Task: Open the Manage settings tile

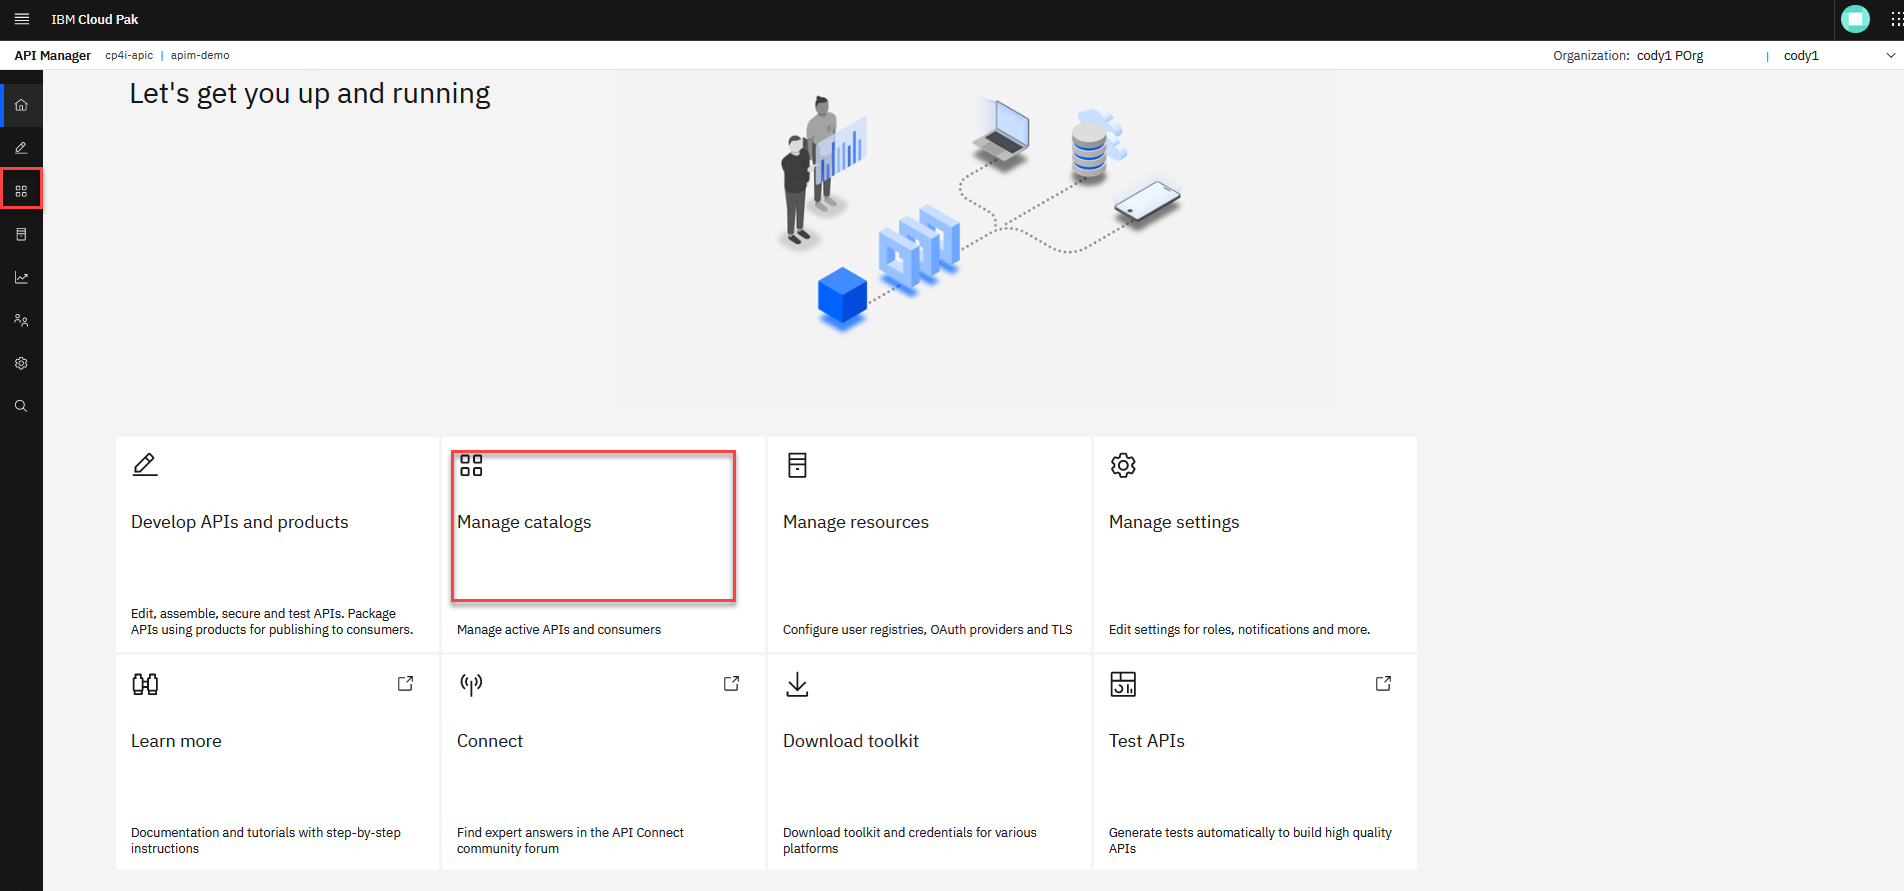Action: 1255,544
